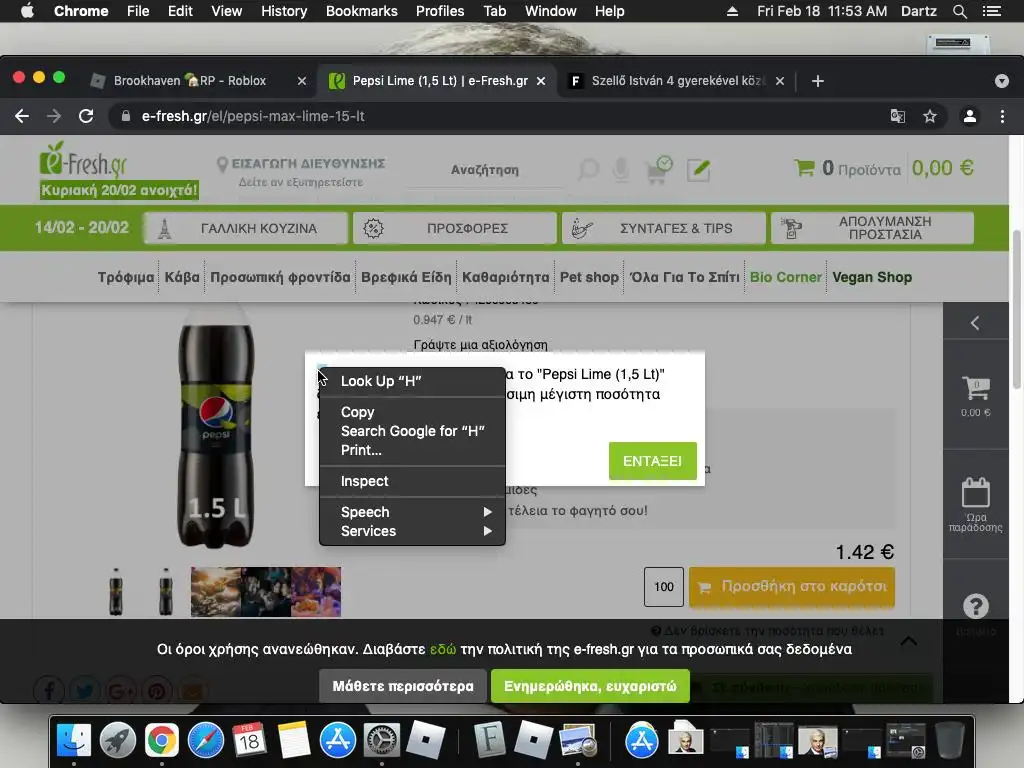The height and width of the screenshot is (768, 1024).
Task: Open Chrome three-dot menu
Action: pos(1002,116)
